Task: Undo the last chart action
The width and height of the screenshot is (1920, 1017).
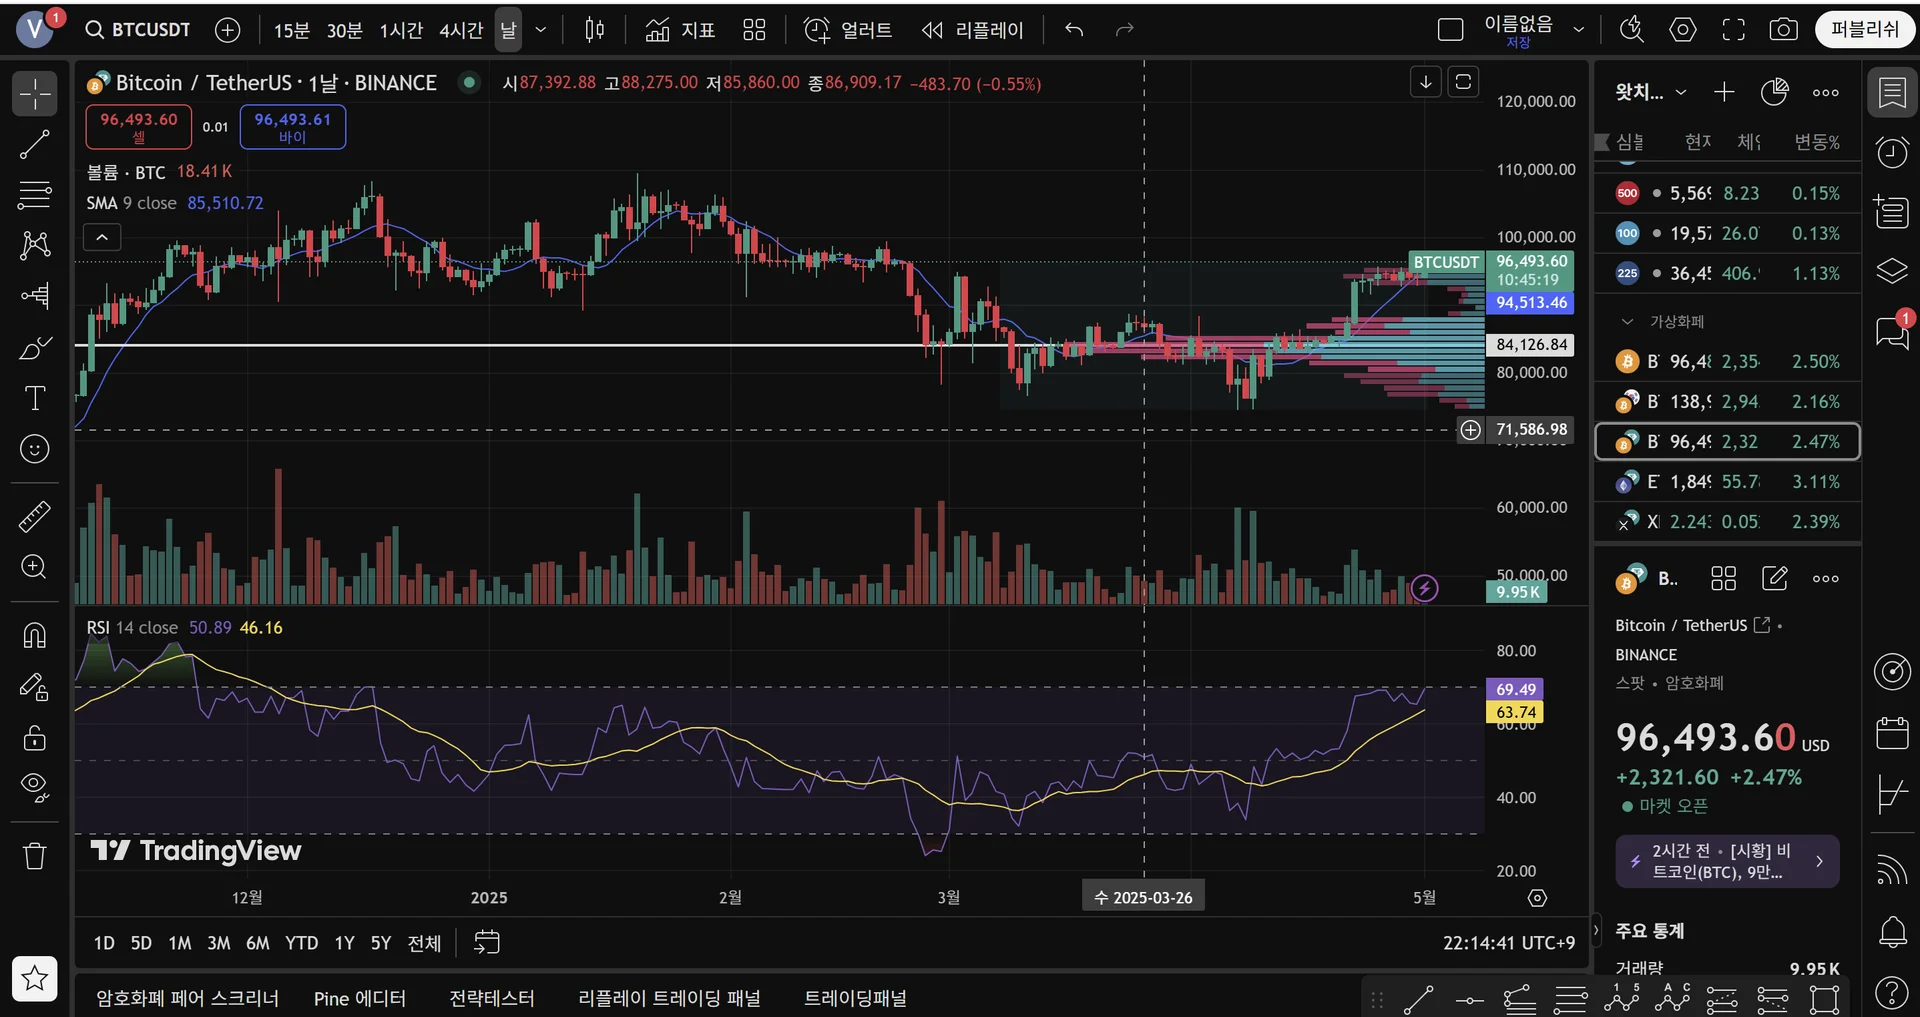Action: click(1074, 30)
